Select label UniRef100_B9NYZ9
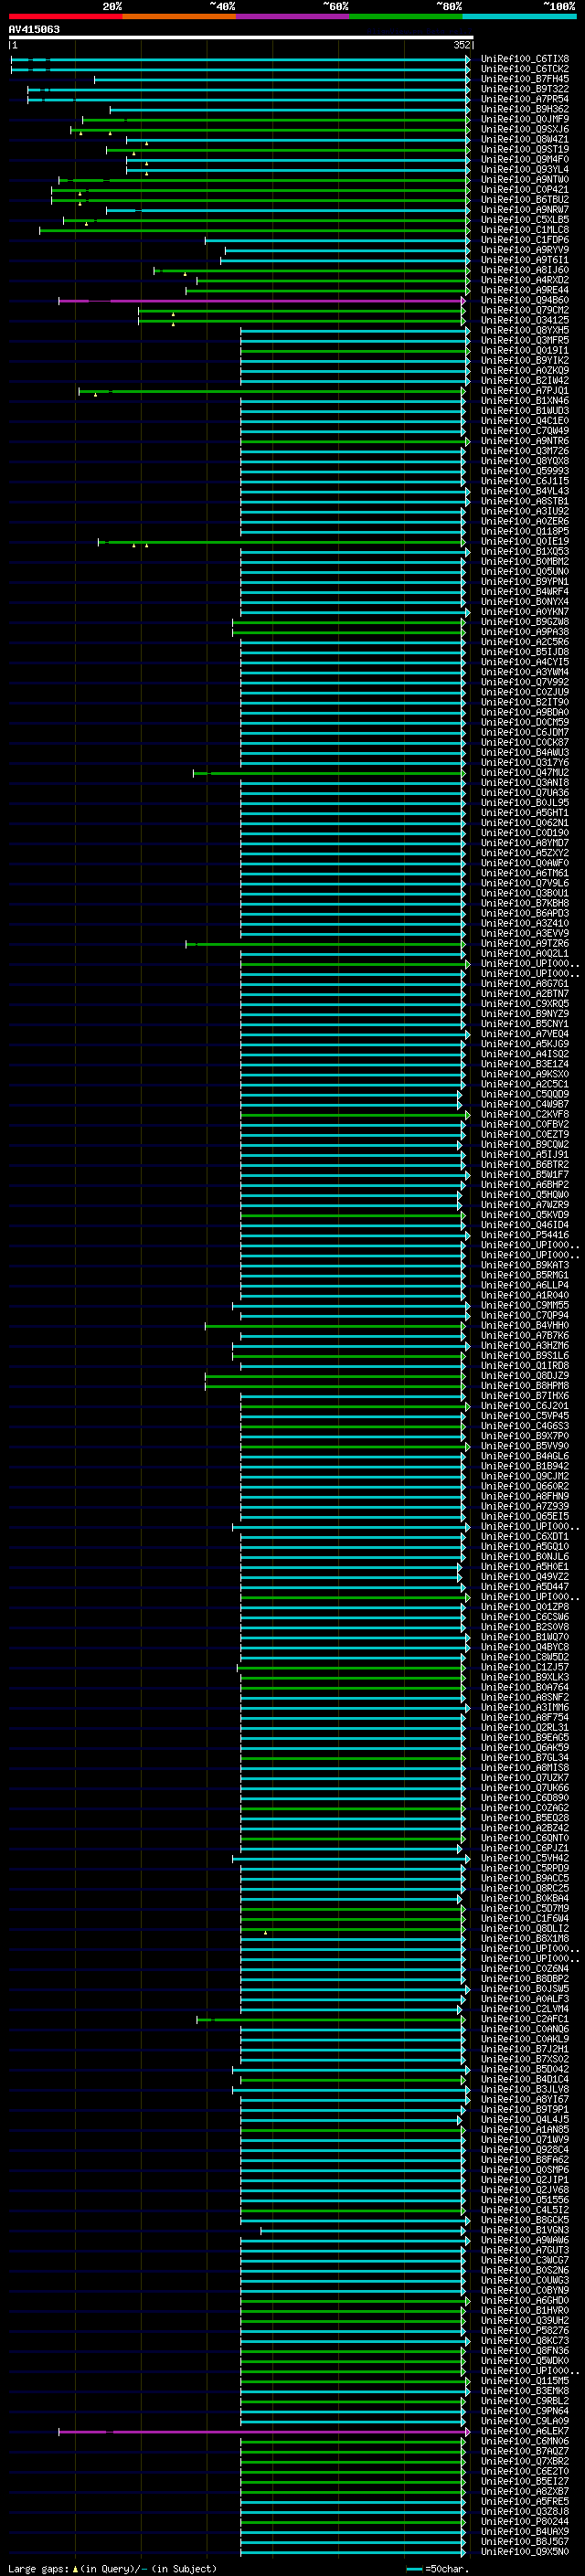This screenshot has height=2576, width=585. click(524, 1013)
